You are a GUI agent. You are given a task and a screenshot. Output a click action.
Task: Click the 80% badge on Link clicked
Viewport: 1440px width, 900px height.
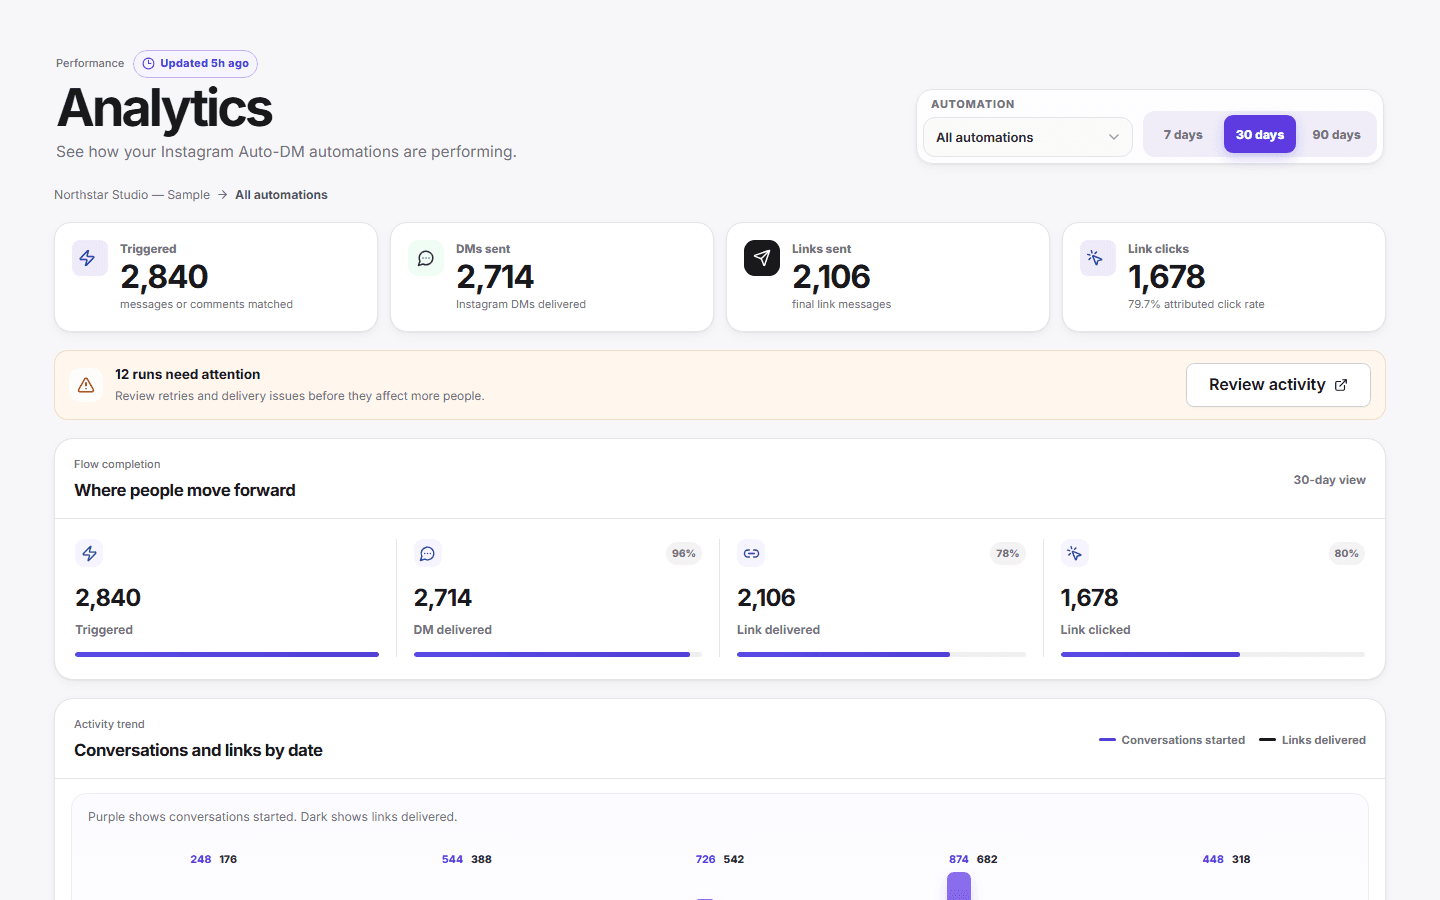point(1347,553)
